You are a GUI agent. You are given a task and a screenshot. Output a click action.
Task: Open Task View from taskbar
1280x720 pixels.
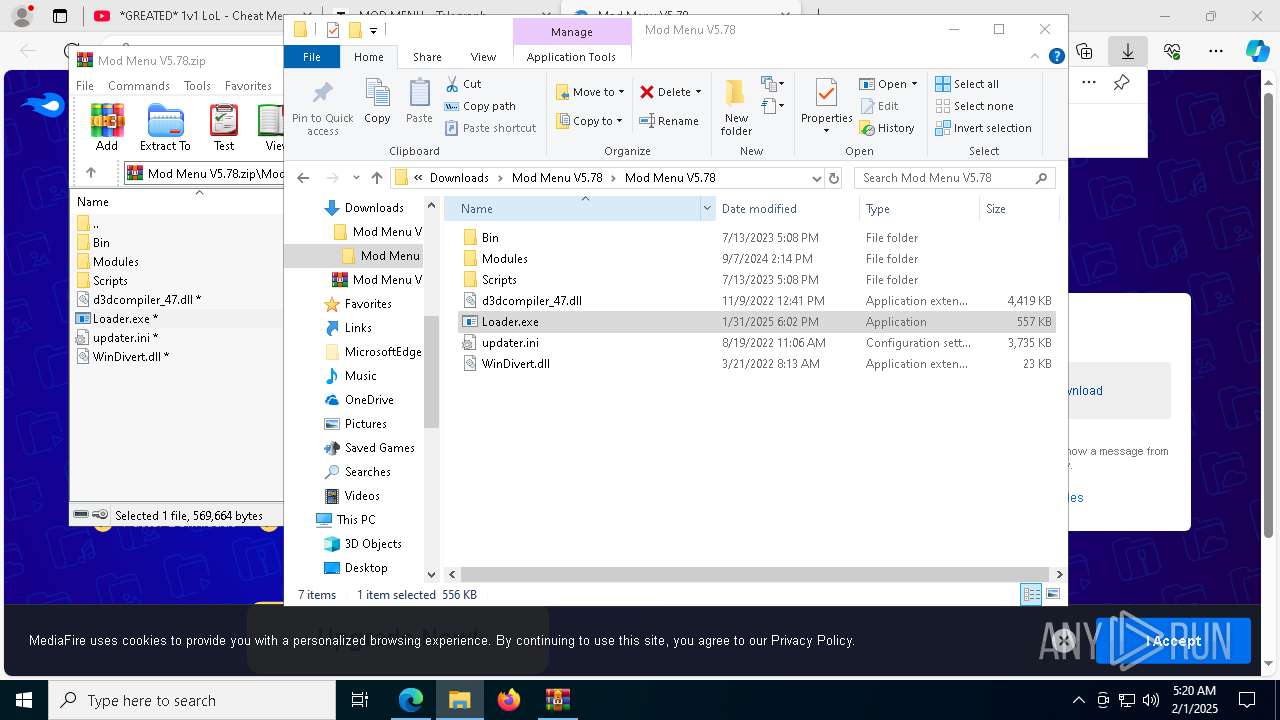pos(360,700)
